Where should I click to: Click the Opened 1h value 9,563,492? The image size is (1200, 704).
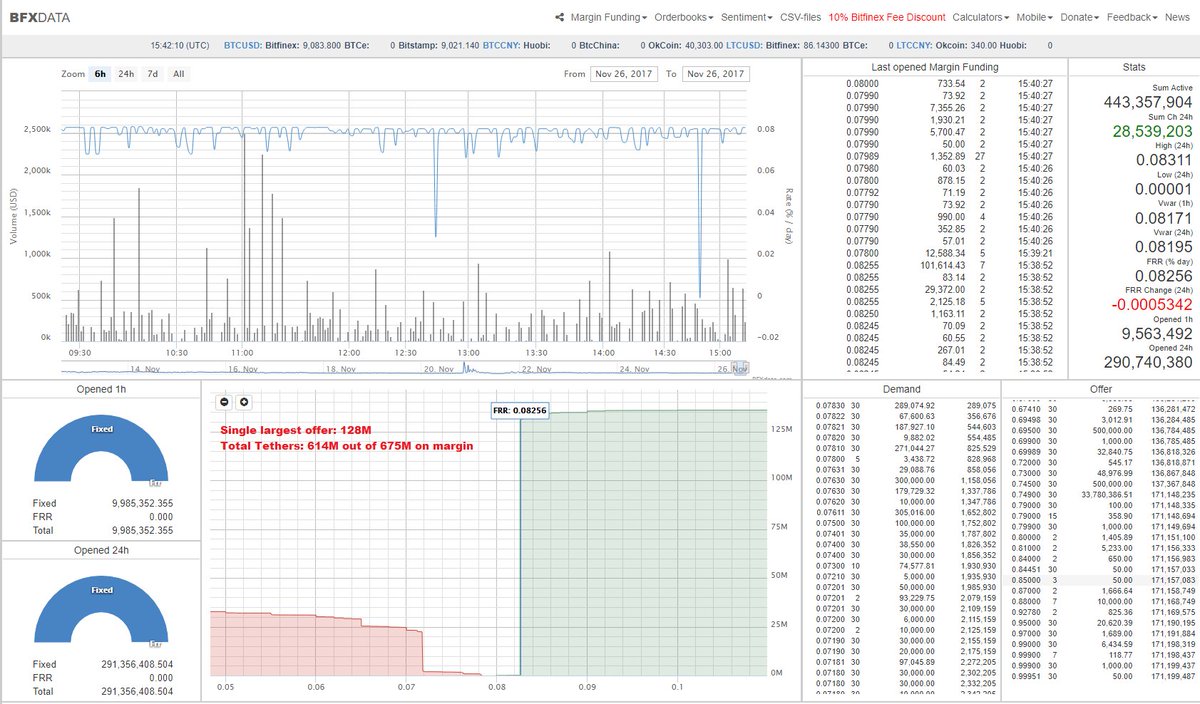click(1157, 333)
